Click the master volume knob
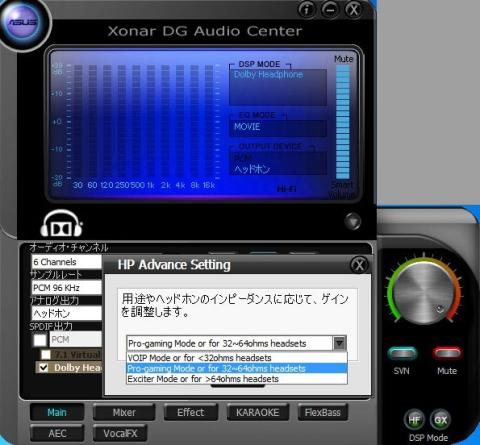 [x=424, y=293]
